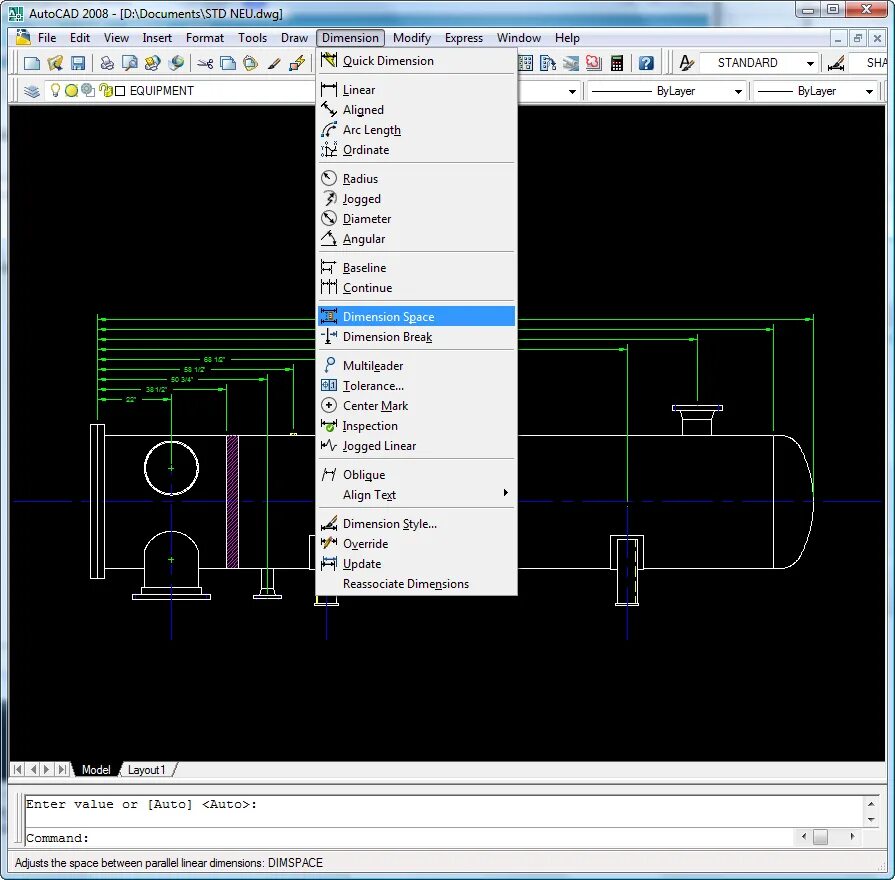
Task: Click the command window horizontal scrollbar thumb
Action: click(820, 837)
